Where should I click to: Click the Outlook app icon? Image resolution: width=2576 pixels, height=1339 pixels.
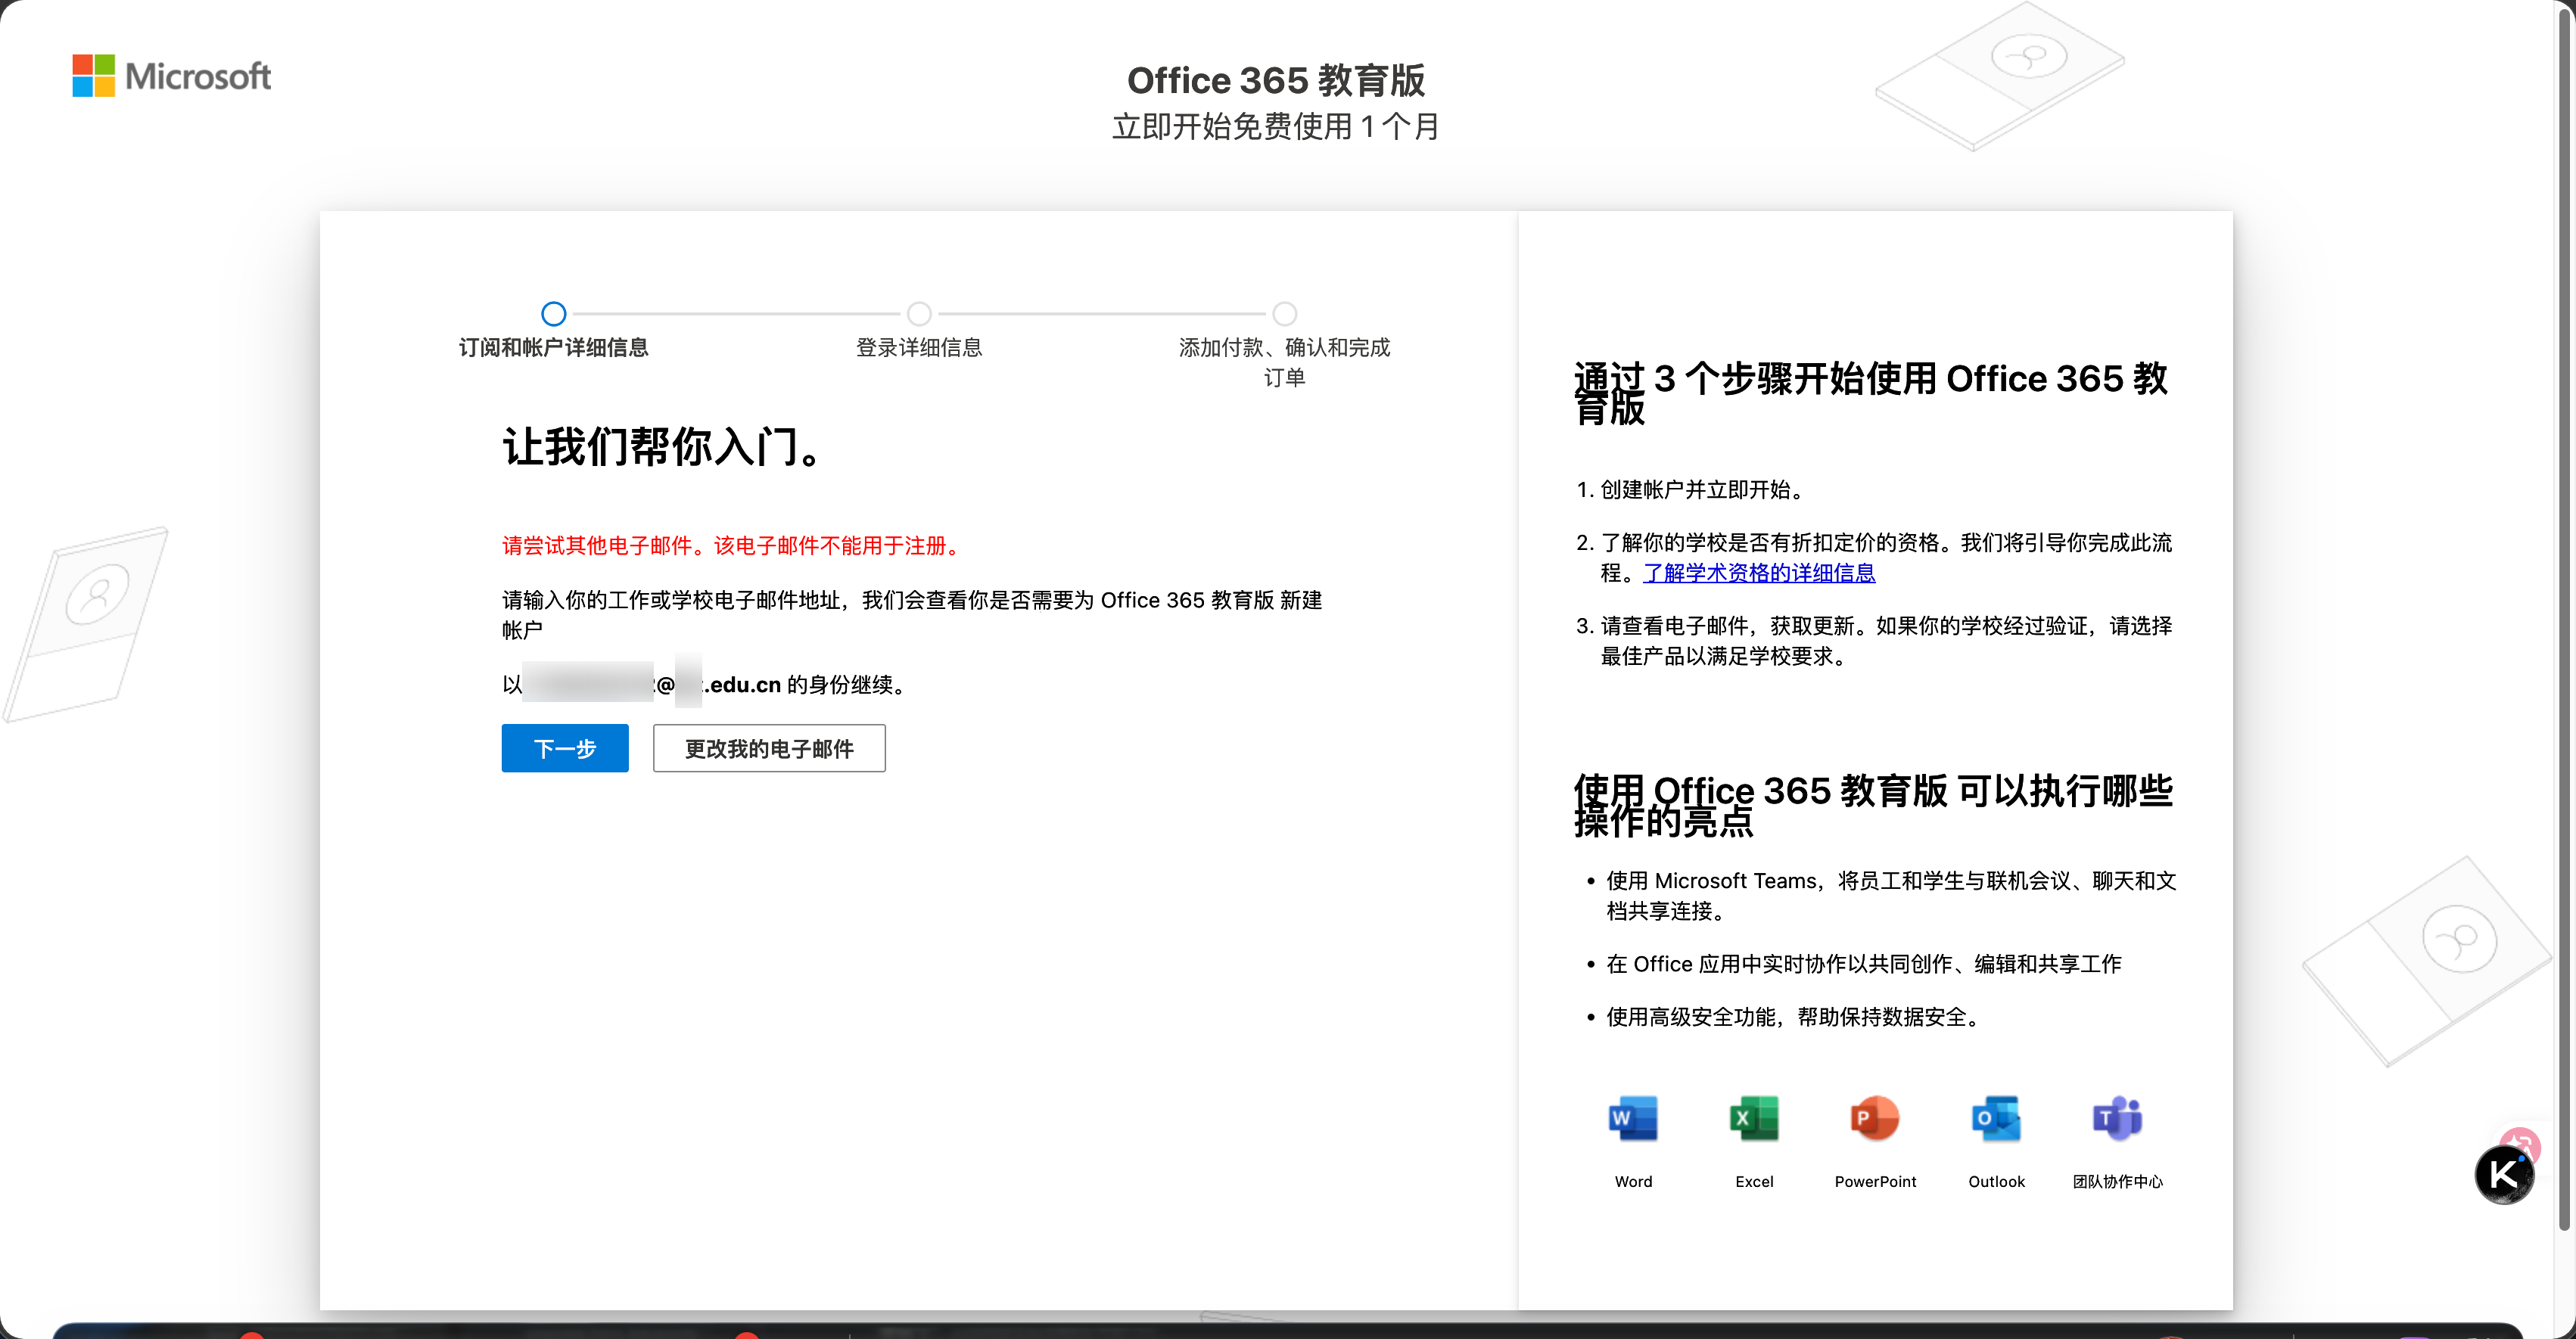point(1996,1118)
